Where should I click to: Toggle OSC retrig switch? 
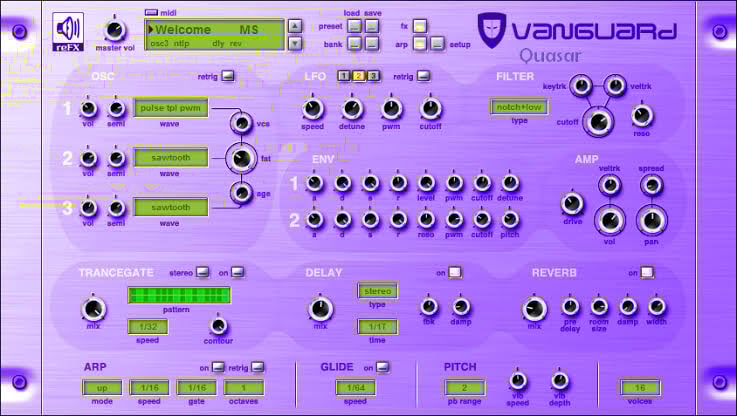click(x=228, y=76)
